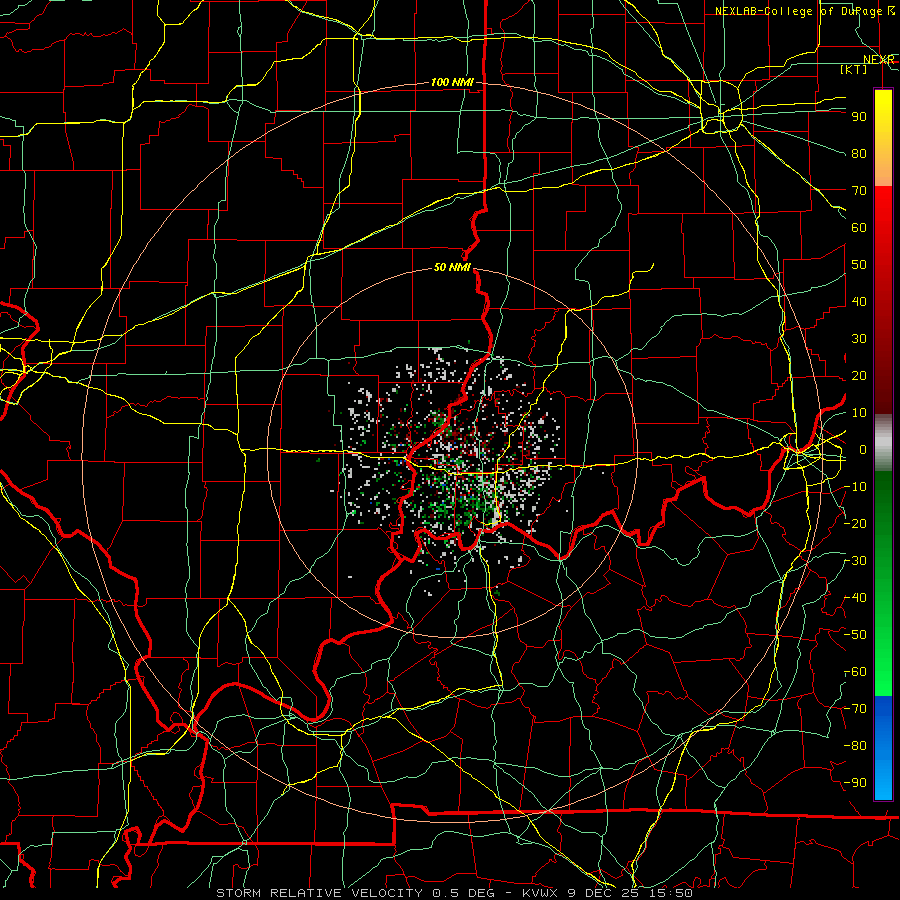Click the -50 value on the velocity scale
The image size is (900, 900).
tap(855, 635)
